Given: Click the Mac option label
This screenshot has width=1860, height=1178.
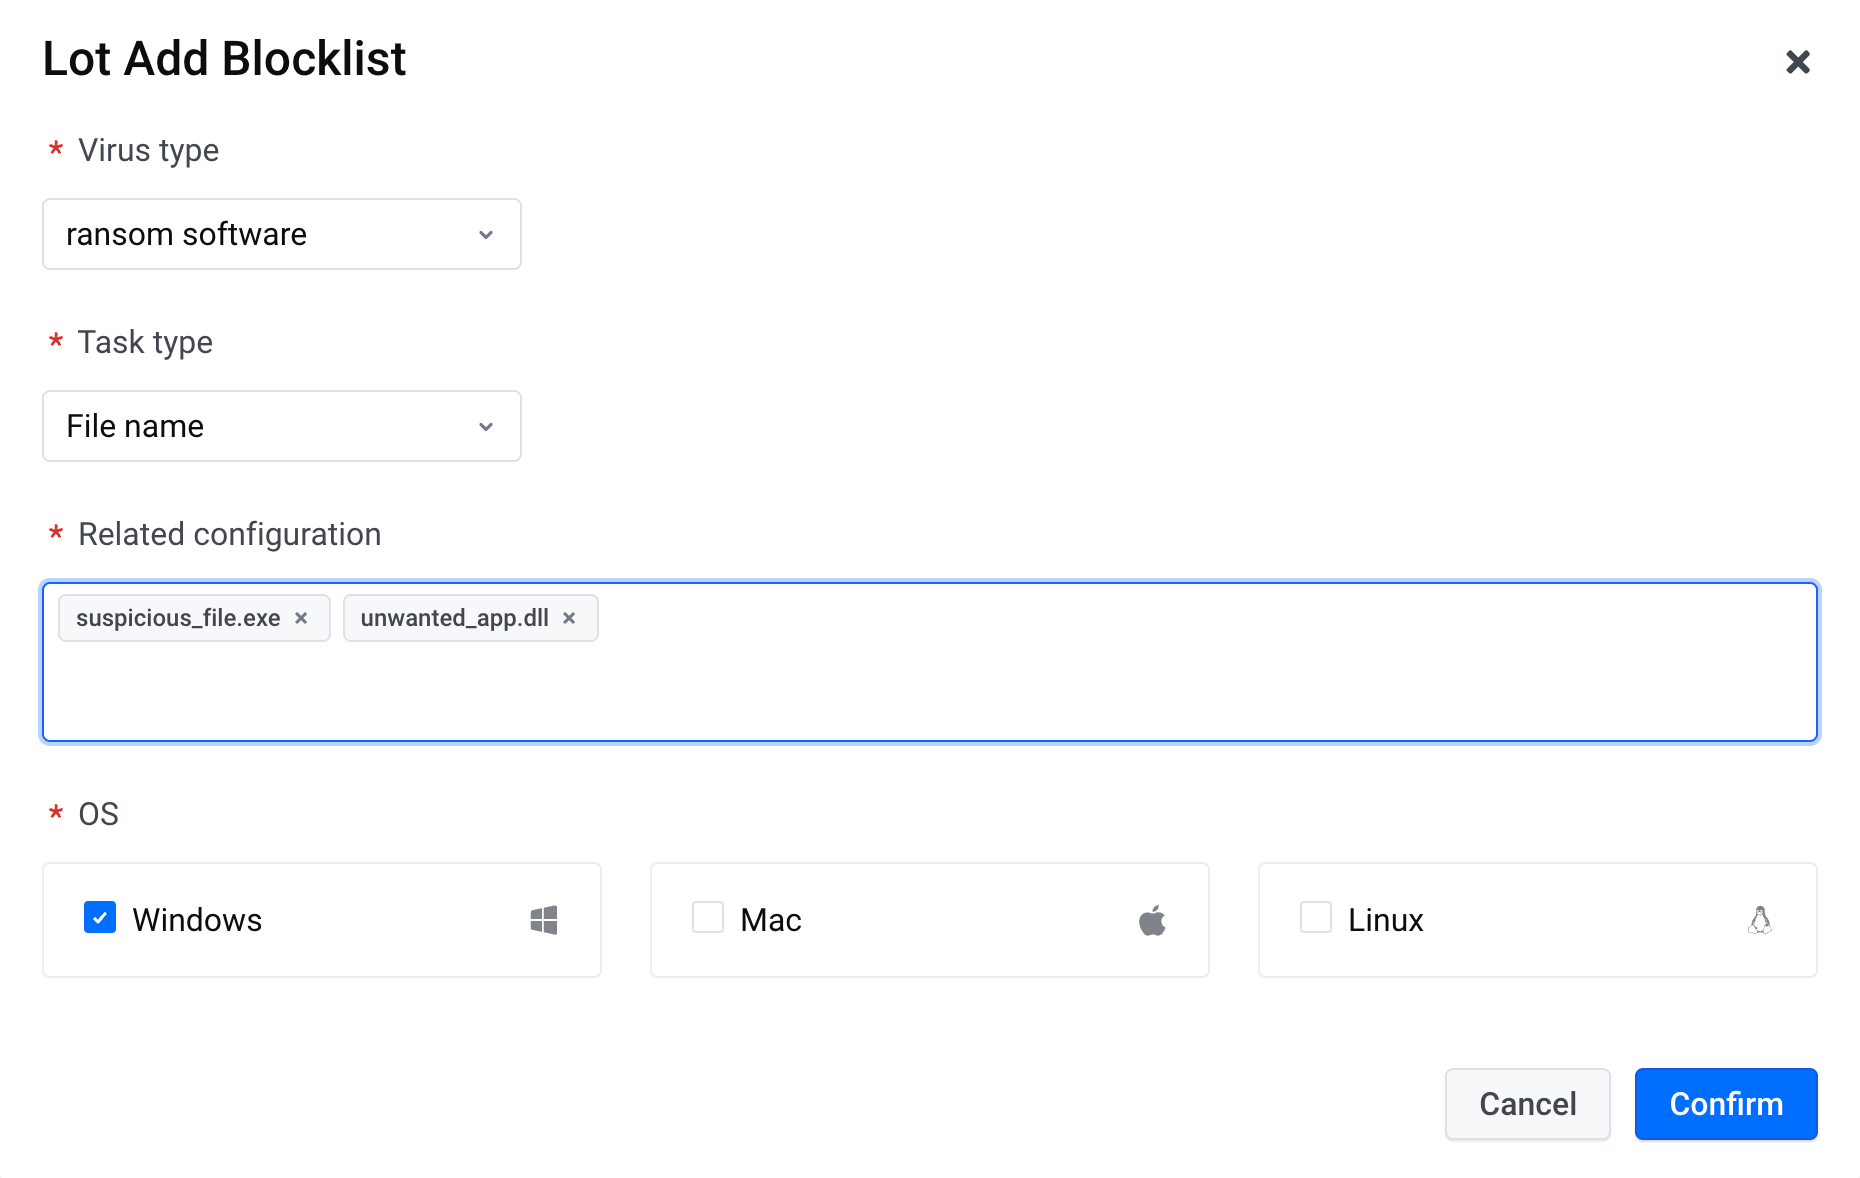Looking at the screenshot, I should coord(771,920).
